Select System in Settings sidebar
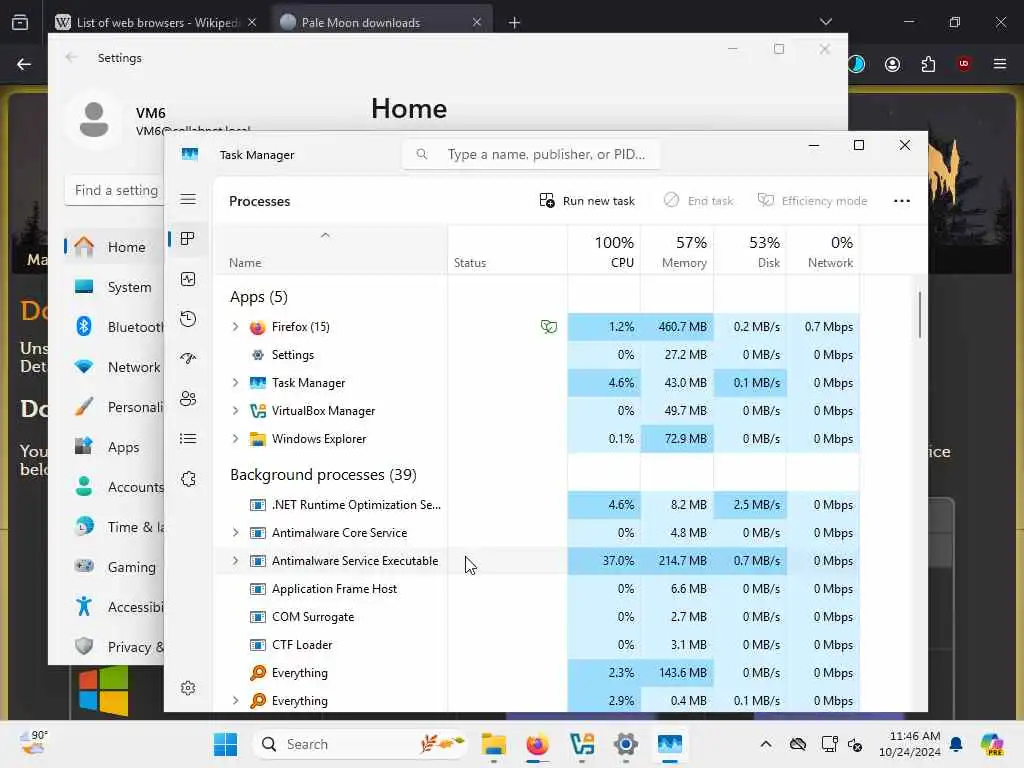The width and height of the screenshot is (1024, 768). pos(114,287)
